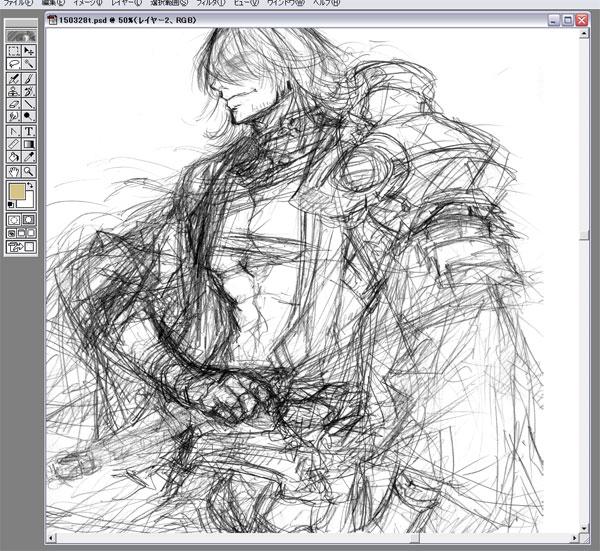Click the vertical scrollbar down arrow
The height and width of the screenshot is (551, 600).
coord(584,529)
